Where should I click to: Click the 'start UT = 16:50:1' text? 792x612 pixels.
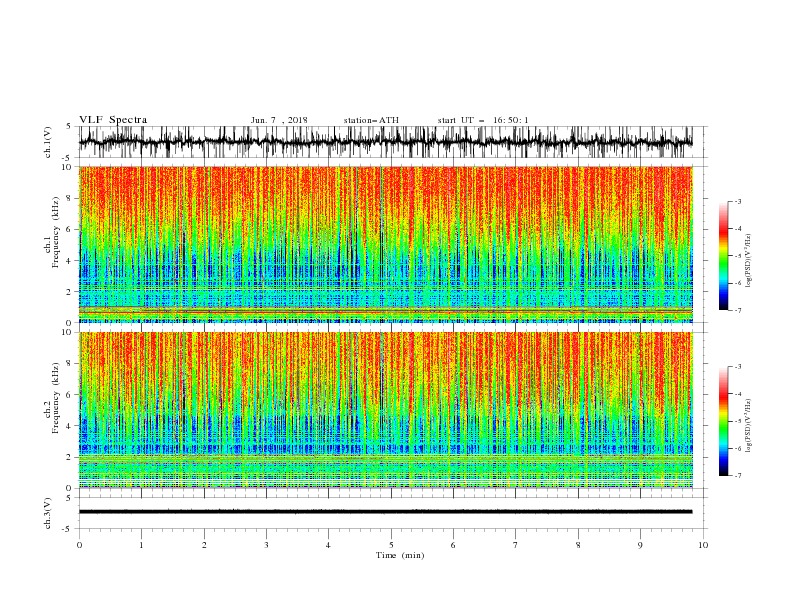tap(483, 120)
